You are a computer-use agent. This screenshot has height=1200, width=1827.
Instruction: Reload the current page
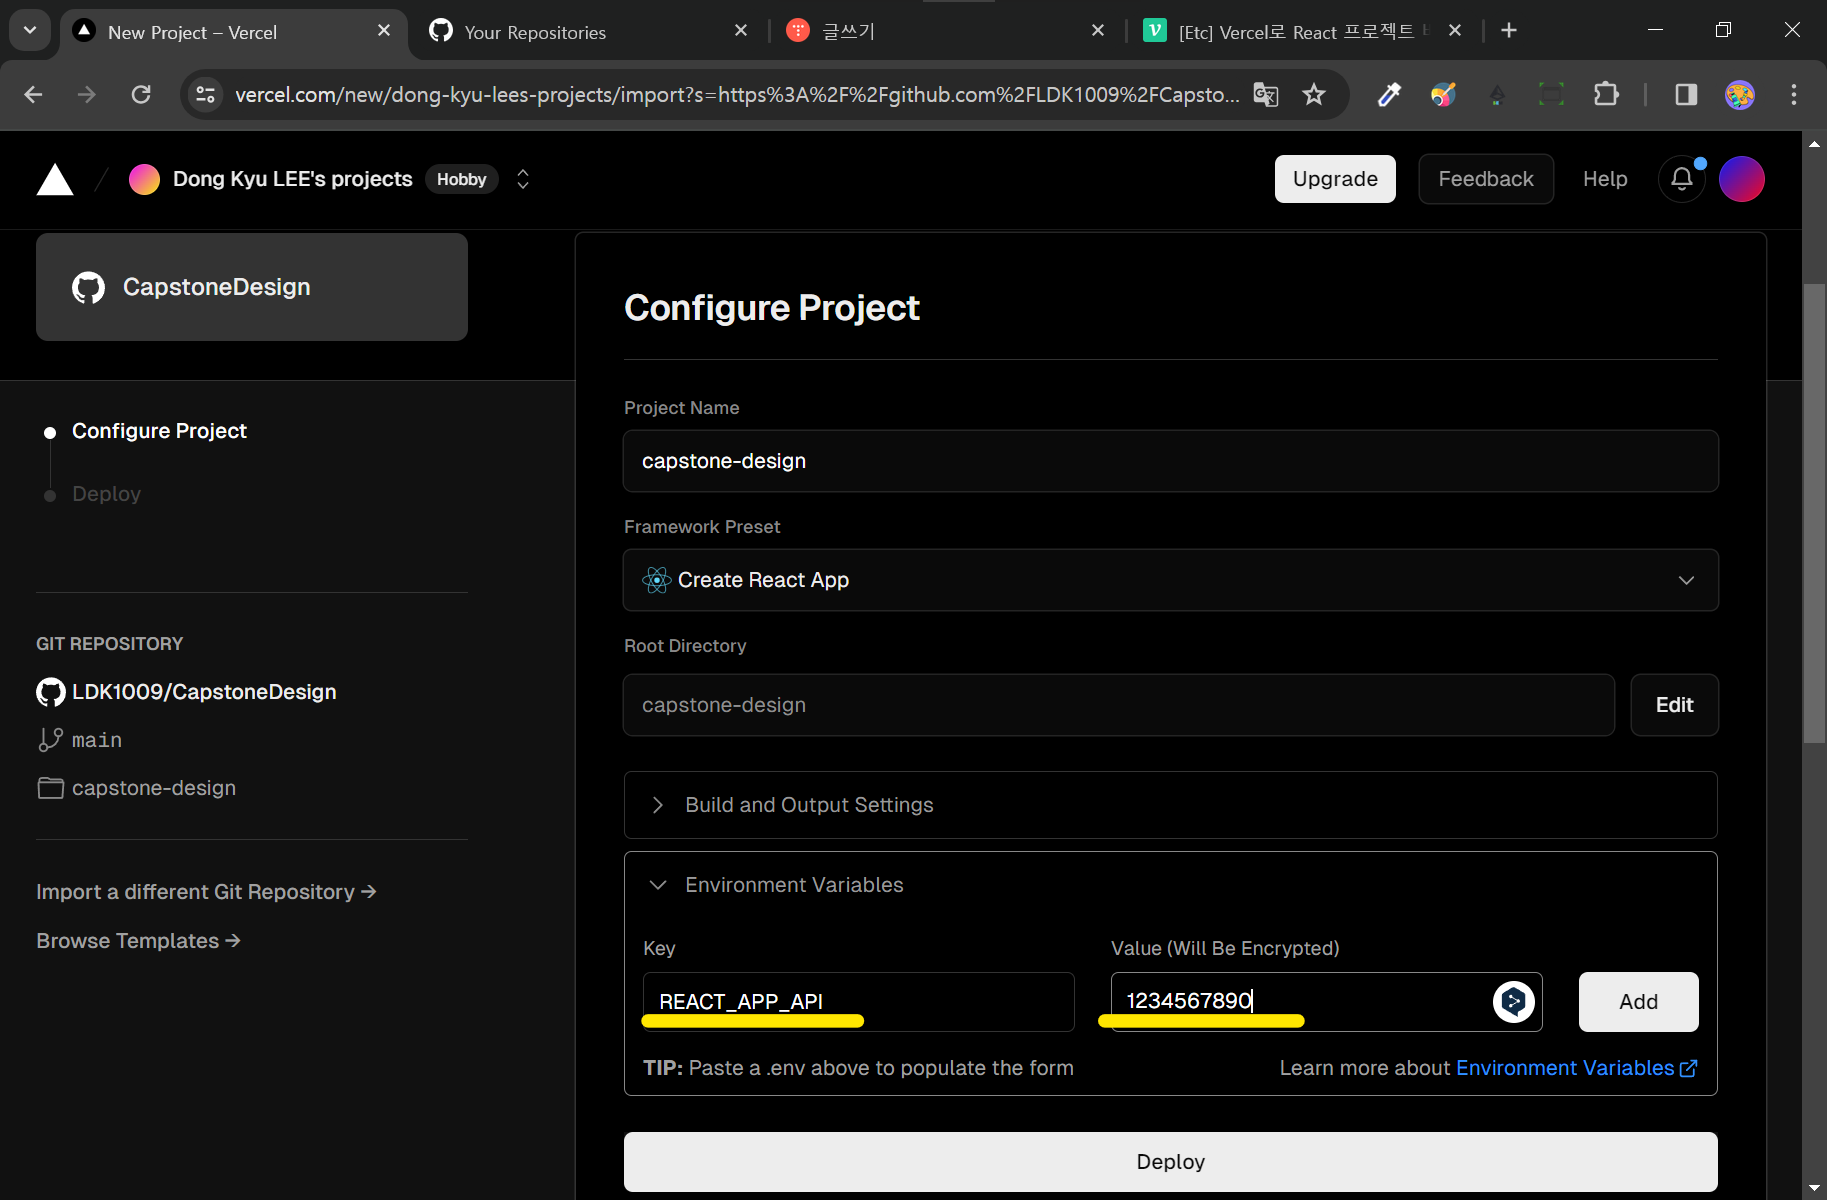point(141,95)
